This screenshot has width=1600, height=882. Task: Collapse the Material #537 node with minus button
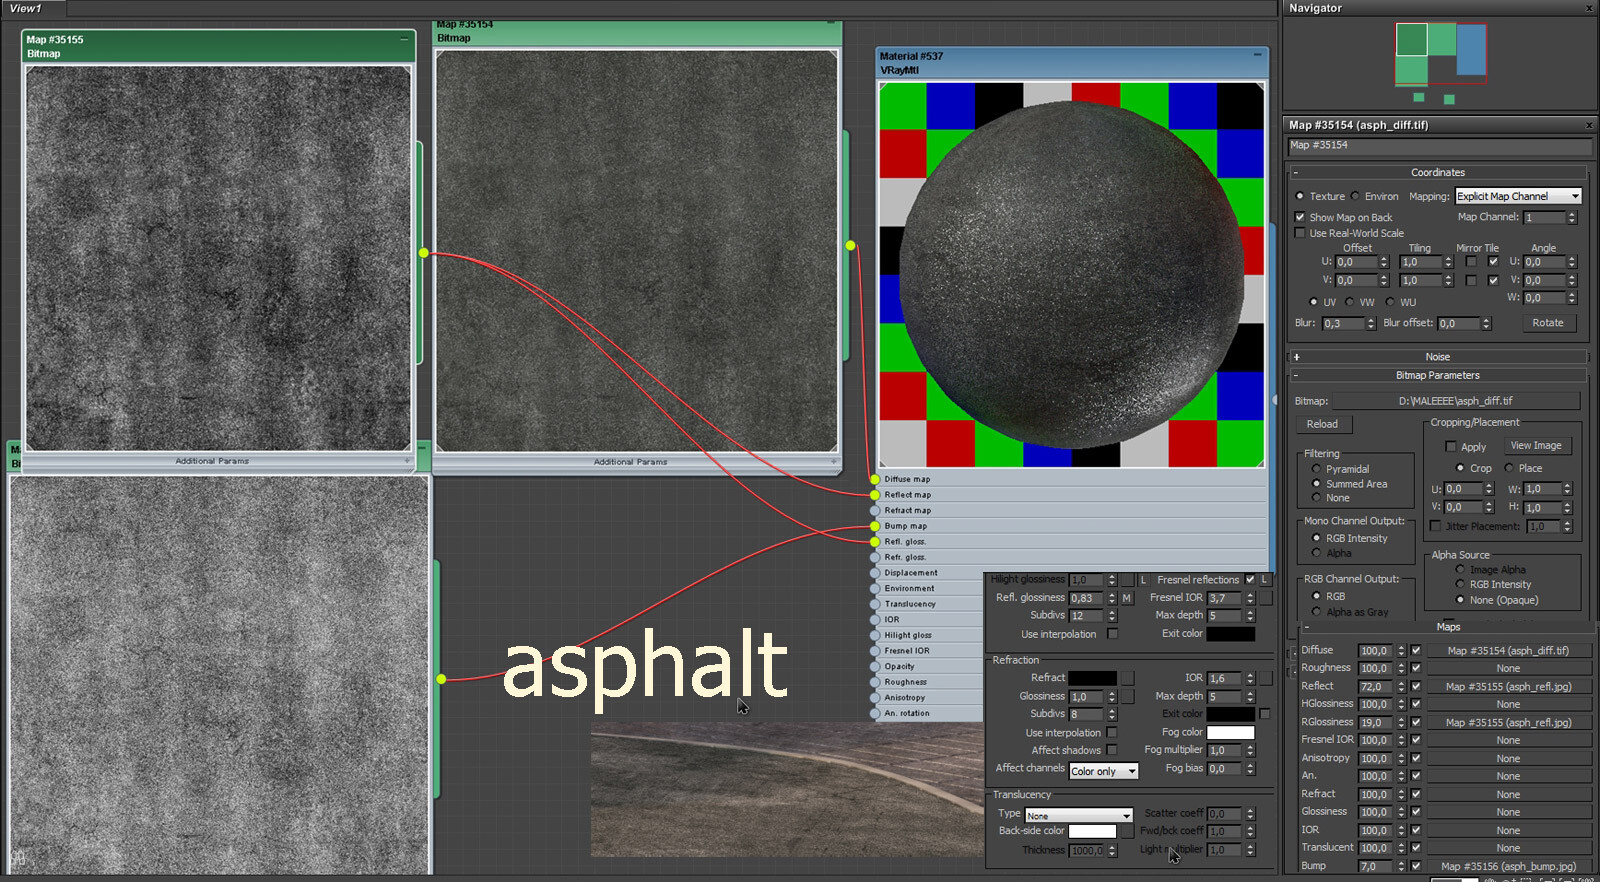point(1257,55)
